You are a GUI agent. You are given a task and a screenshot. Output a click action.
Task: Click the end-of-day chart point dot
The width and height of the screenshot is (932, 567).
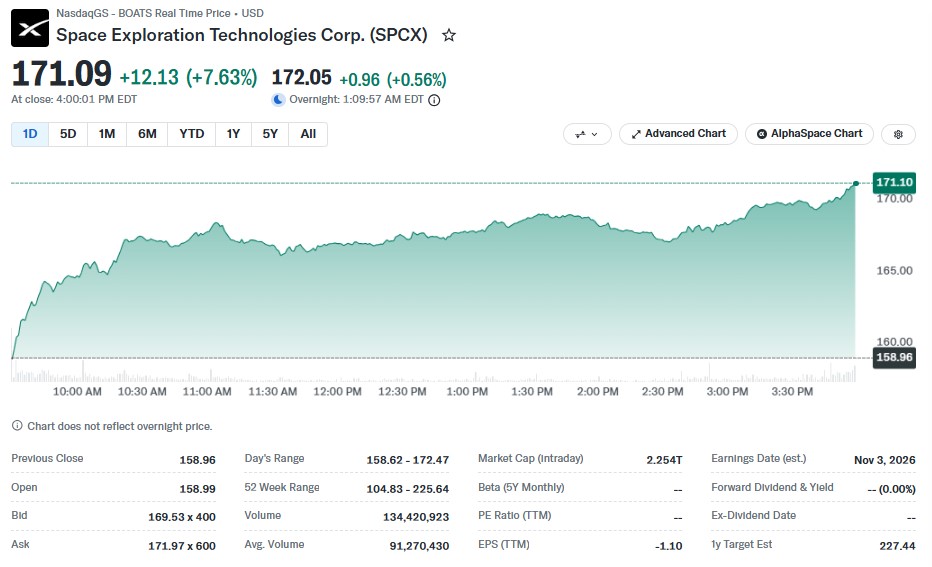tap(856, 184)
